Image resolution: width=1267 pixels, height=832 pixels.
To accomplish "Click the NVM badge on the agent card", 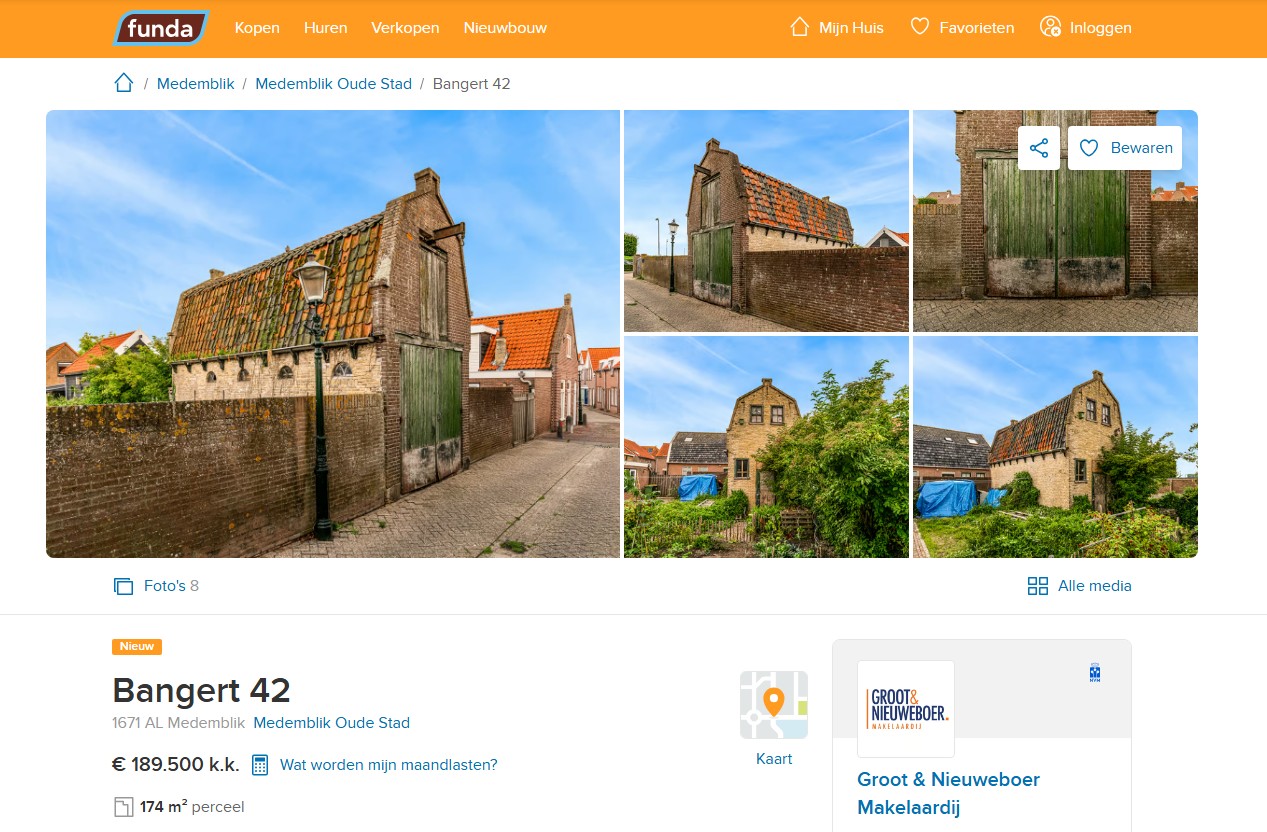I will 1094,673.
